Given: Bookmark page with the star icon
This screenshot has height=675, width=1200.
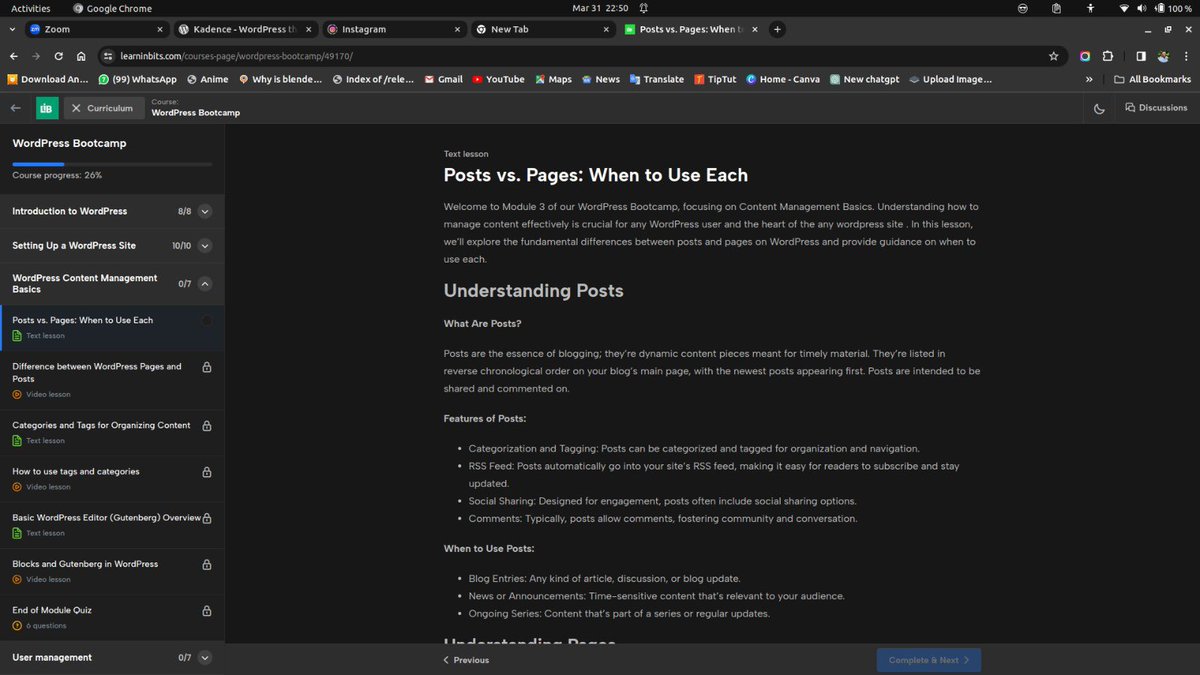Looking at the screenshot, I should (x=1053, y=57).
